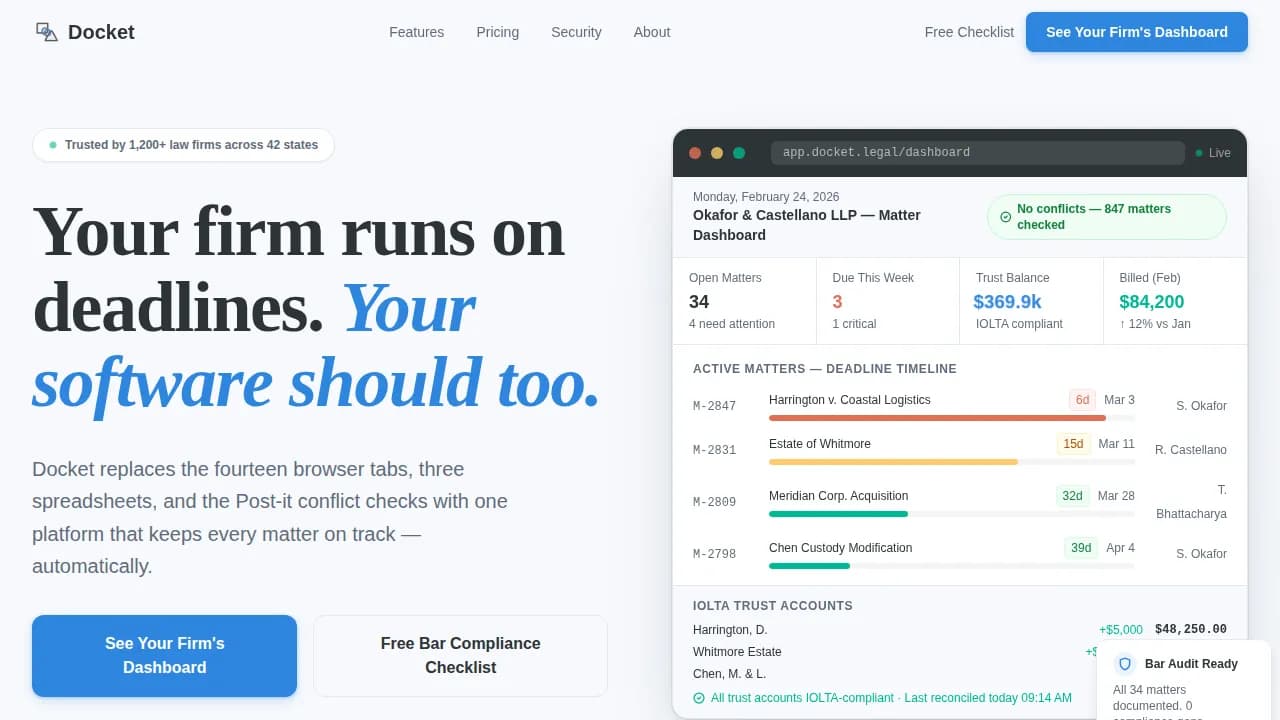Click the red 6d urgency badge
The width and height of the screenshot is (1280, 720).
1082,399
